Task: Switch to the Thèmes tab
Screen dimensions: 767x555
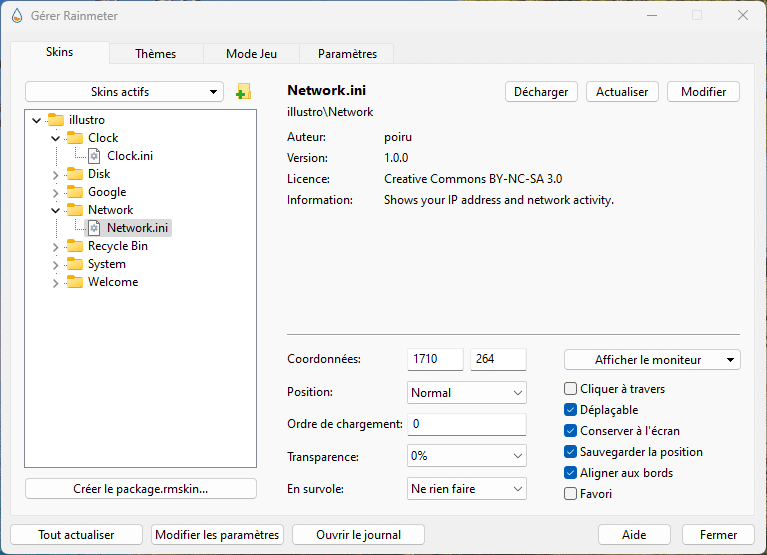Action: pos(155,54)
